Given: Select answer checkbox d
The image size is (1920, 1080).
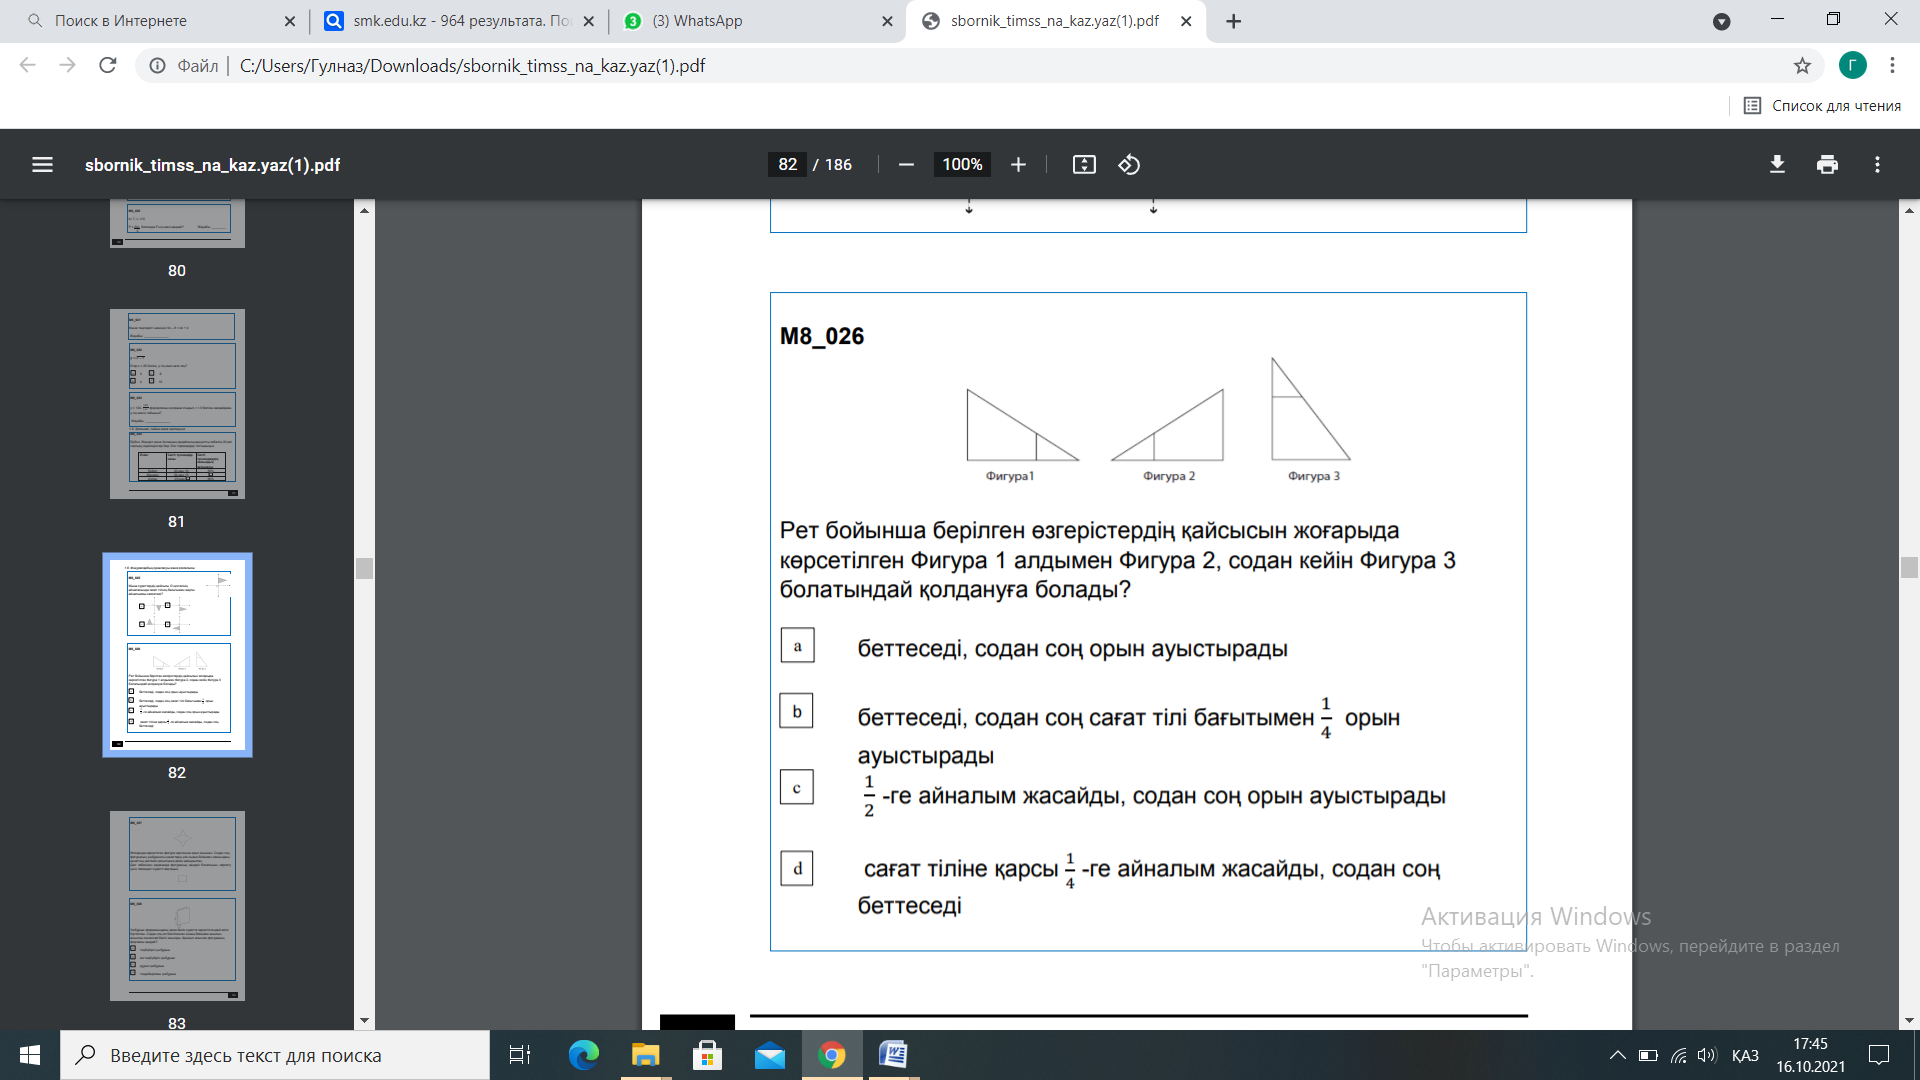Looking at the screenshot, I should (x=797, y=868).
